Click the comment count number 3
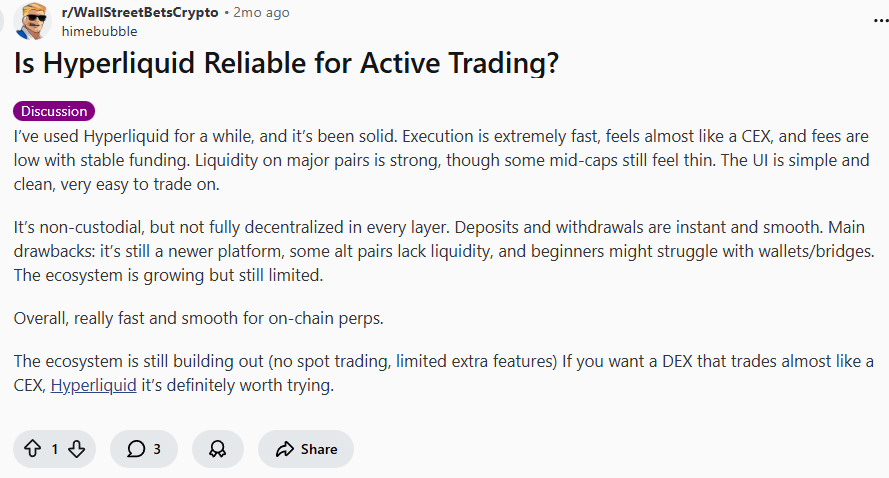889x478 pixels. (x=157, y=449)
